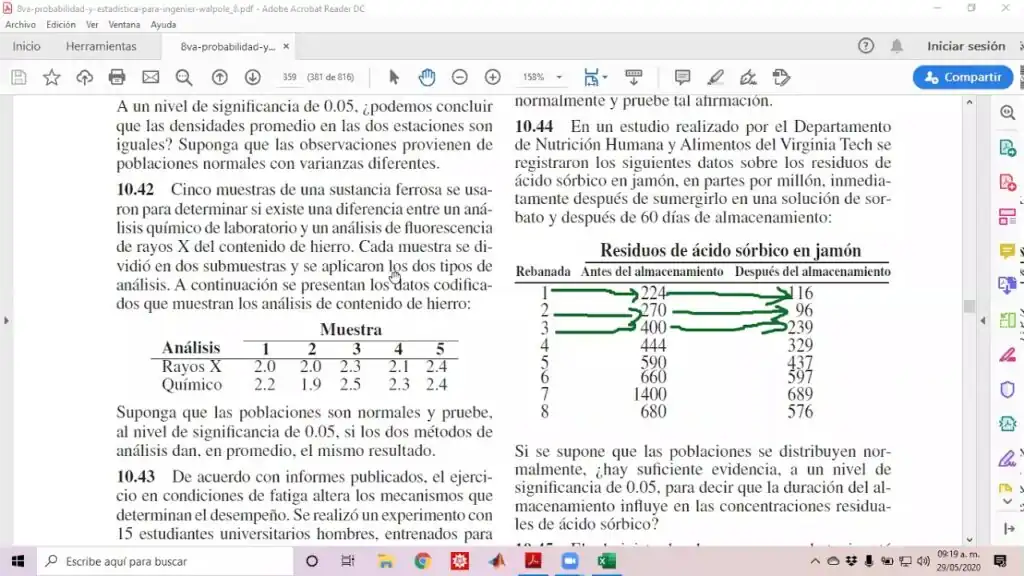The height and width of the screenshot is (576, 1024).
Task: Open the Fill and Sign pen tool
Action: coord(748,77)
